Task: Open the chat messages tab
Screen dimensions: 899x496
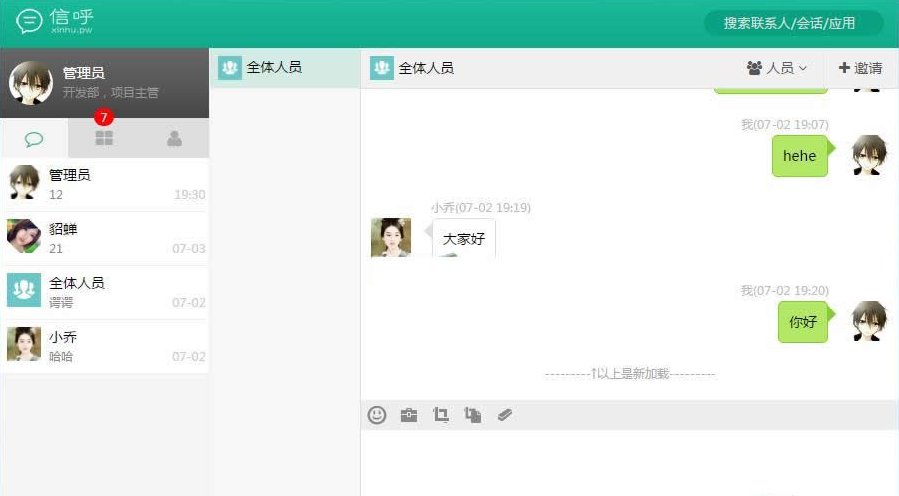Action: point(34,139)
